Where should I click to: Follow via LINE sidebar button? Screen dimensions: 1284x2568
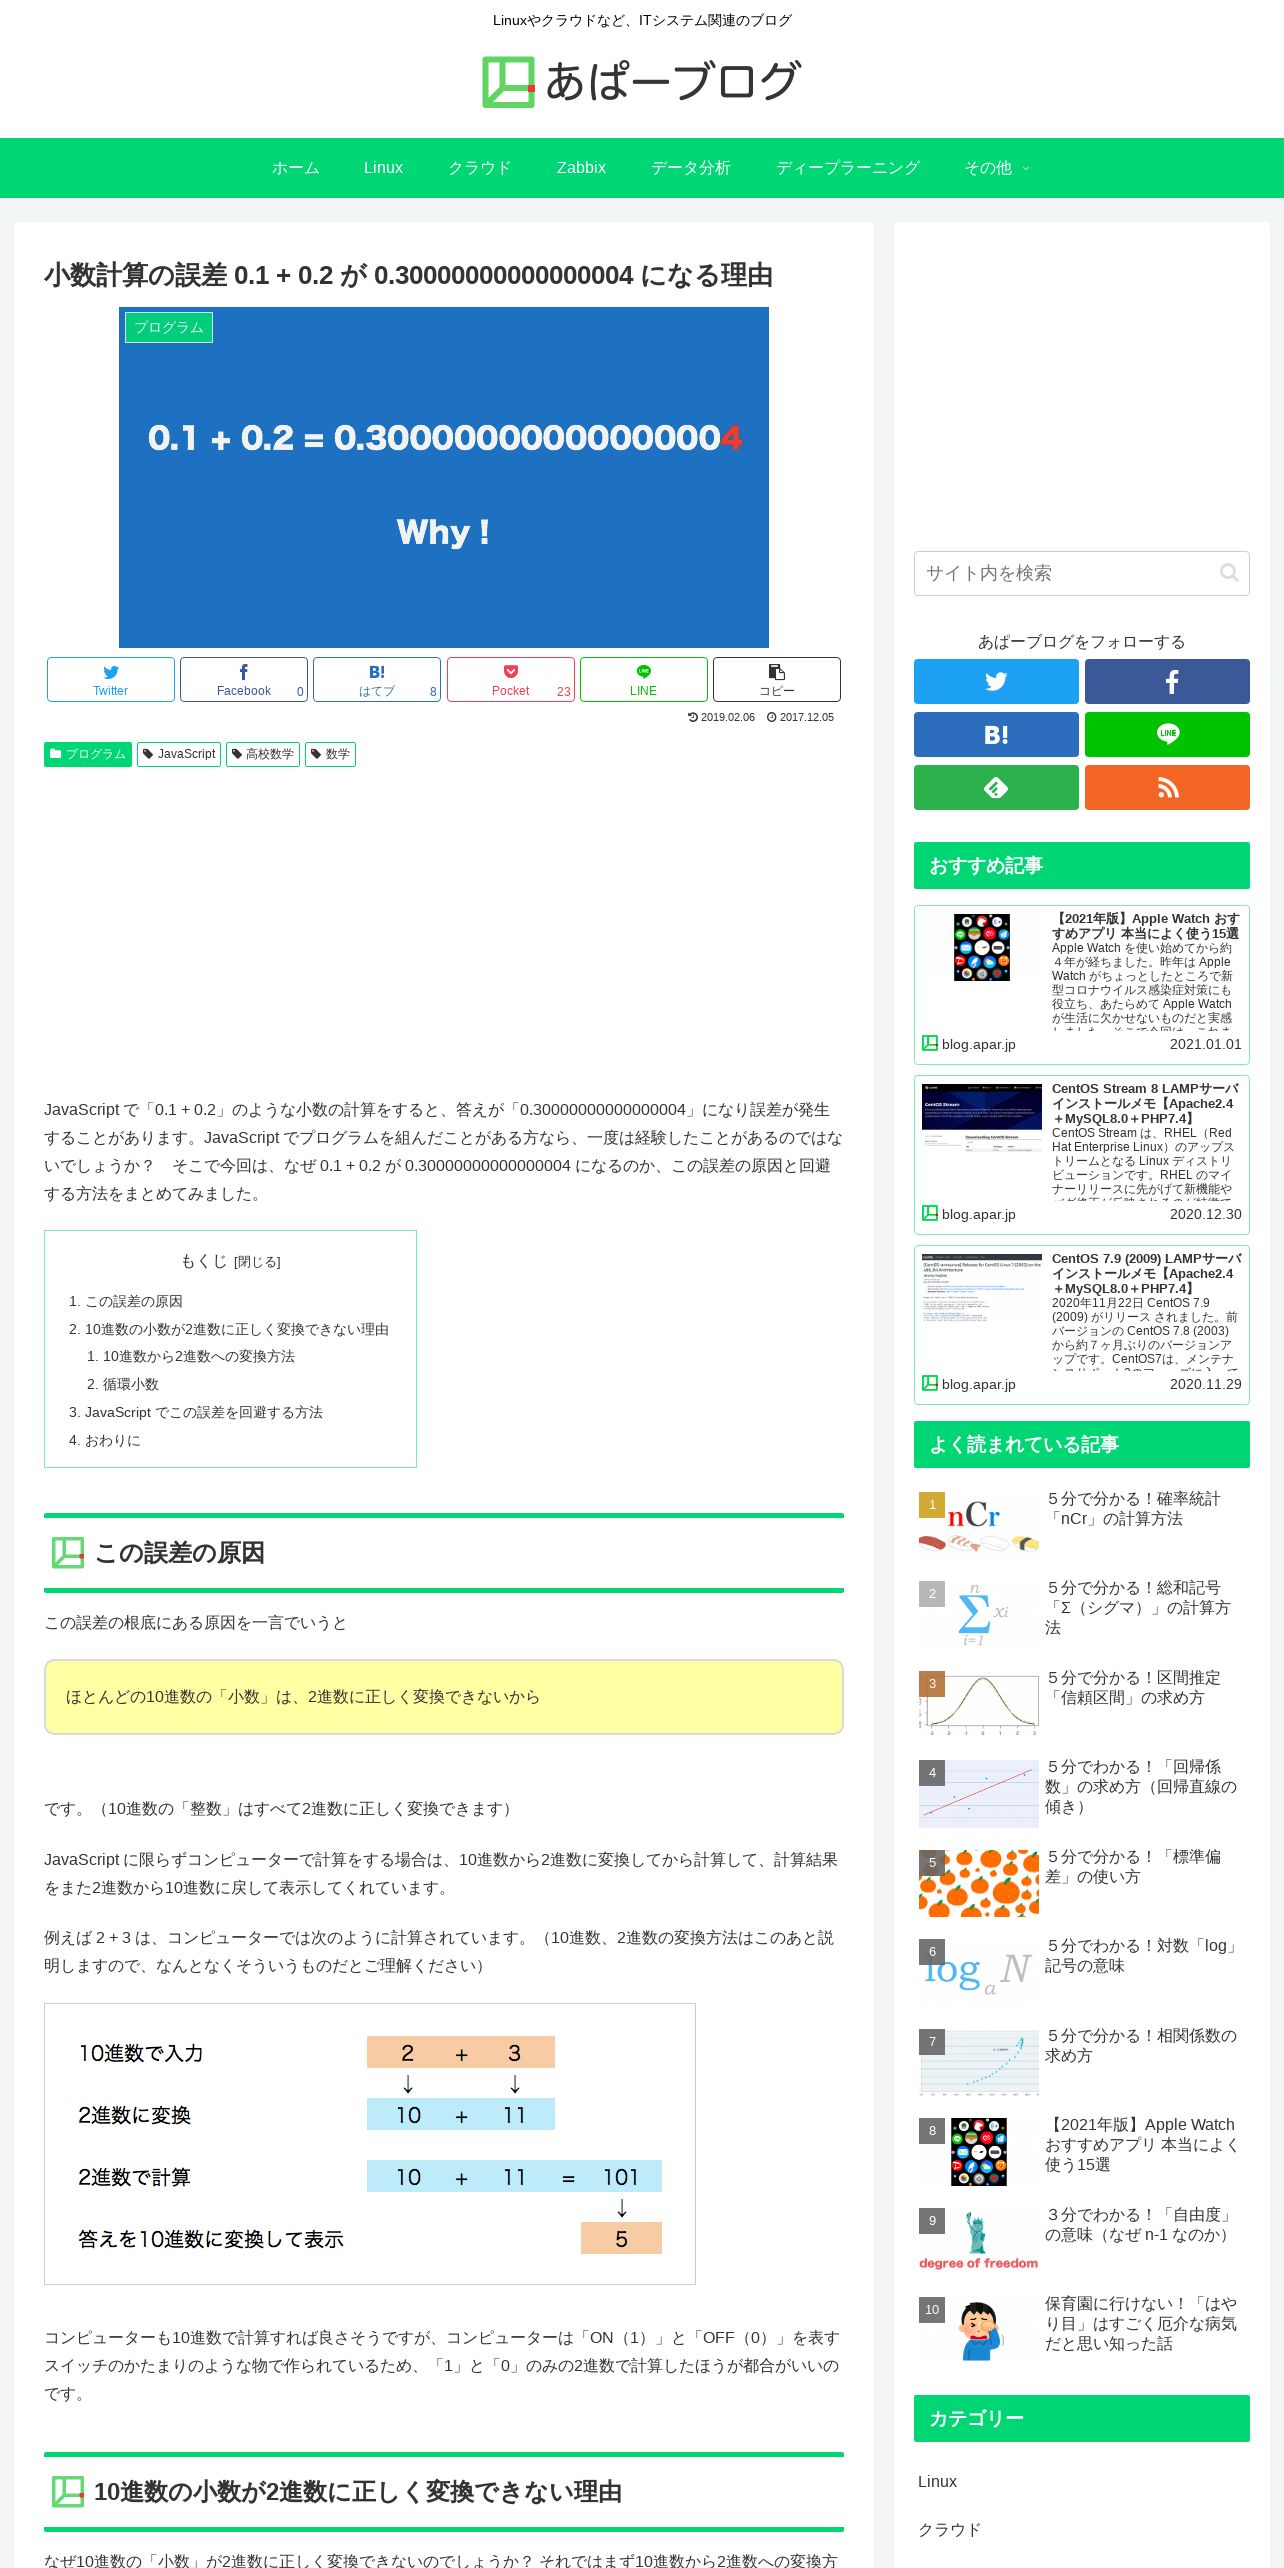pos(1167,735)
